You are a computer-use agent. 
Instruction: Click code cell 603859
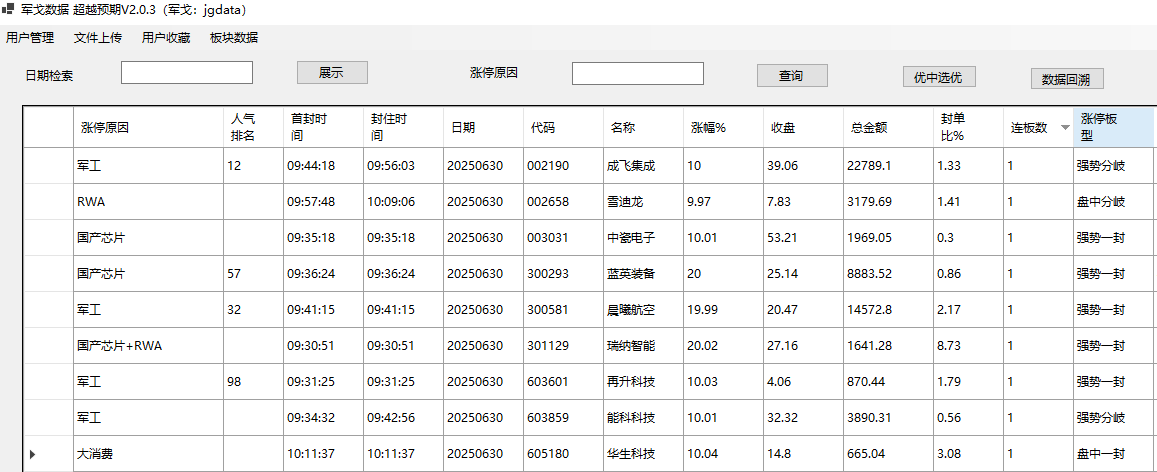click(563, 418)
